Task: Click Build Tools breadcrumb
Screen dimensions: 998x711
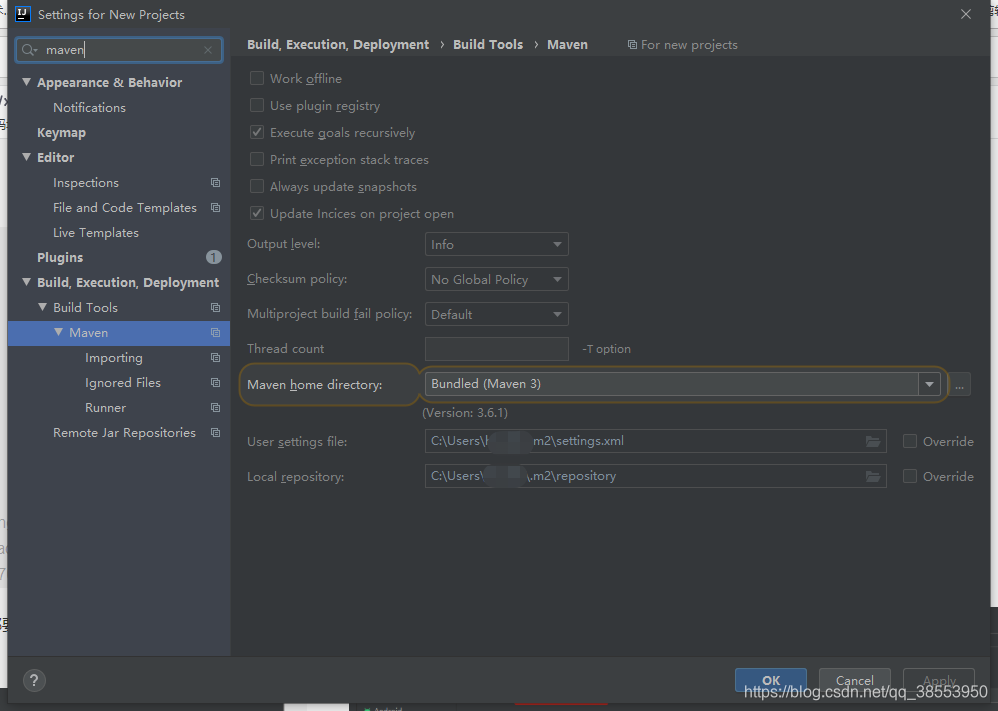Action: (488, 45)
